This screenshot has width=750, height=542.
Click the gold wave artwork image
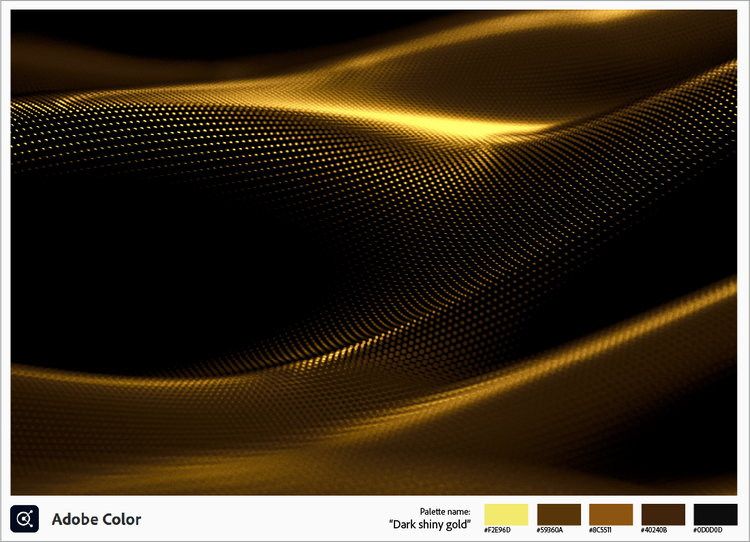(374, 252)
